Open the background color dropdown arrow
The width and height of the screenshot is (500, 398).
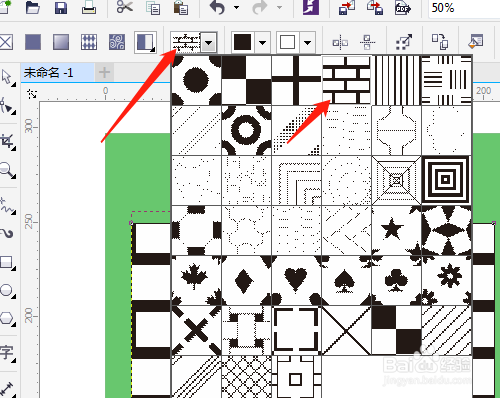[x=308, y=43]
